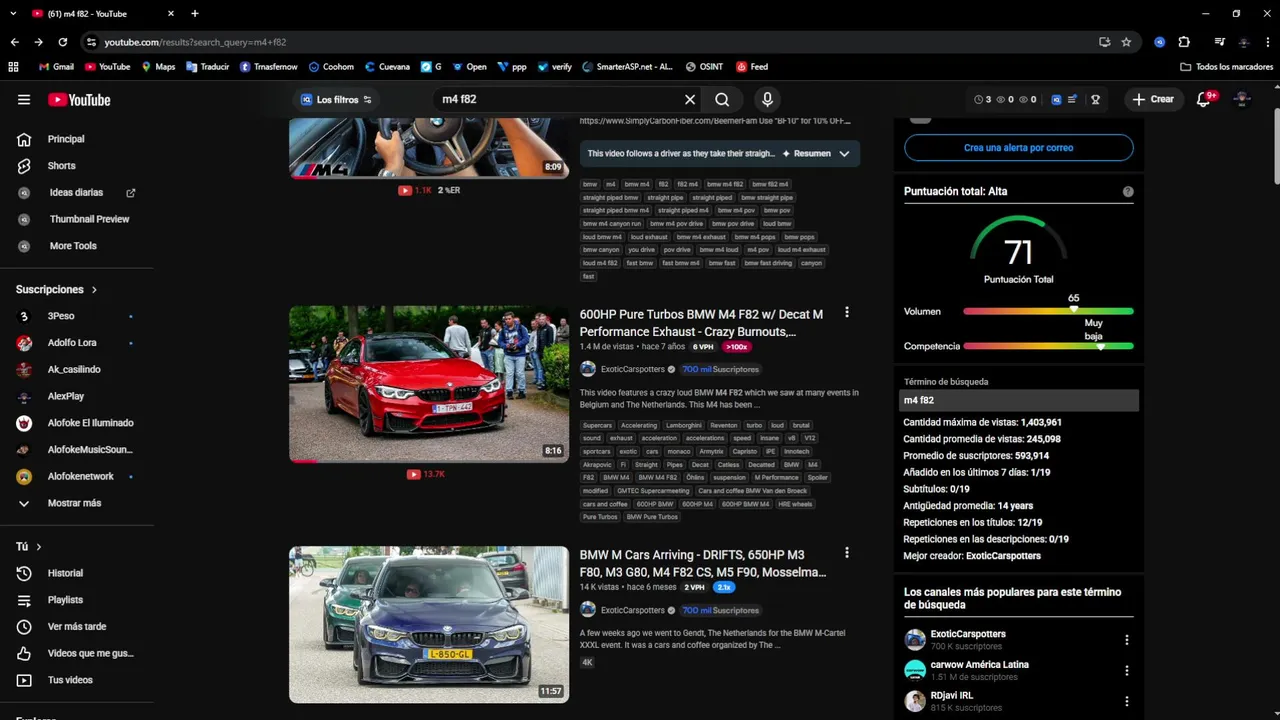
Task: Open Todos los marcadores bookmarks folder
Action: click(1226, 67)
